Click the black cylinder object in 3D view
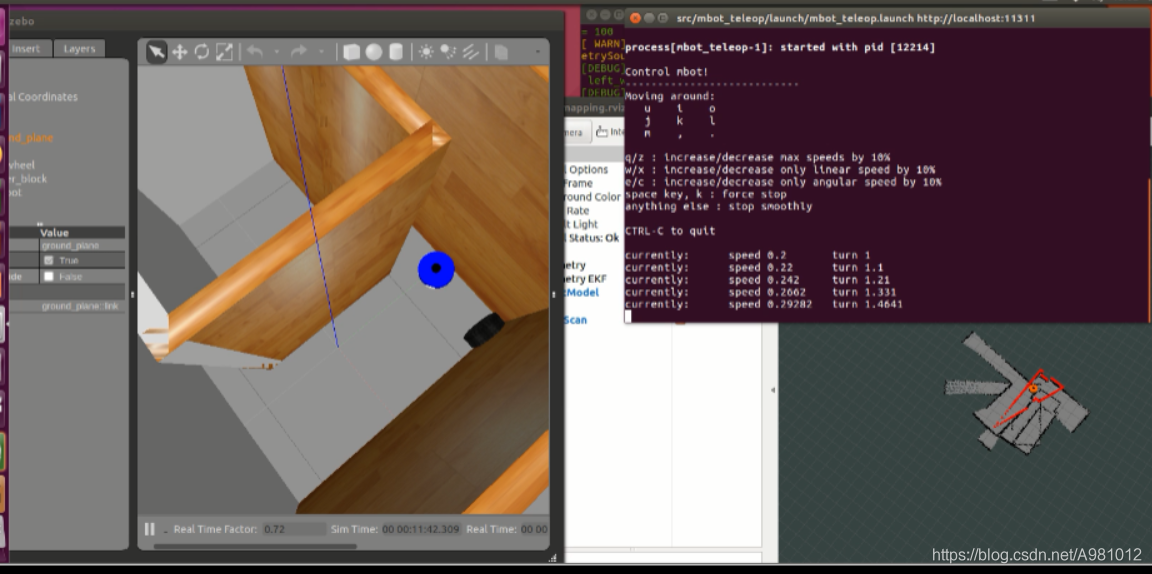 484,331
